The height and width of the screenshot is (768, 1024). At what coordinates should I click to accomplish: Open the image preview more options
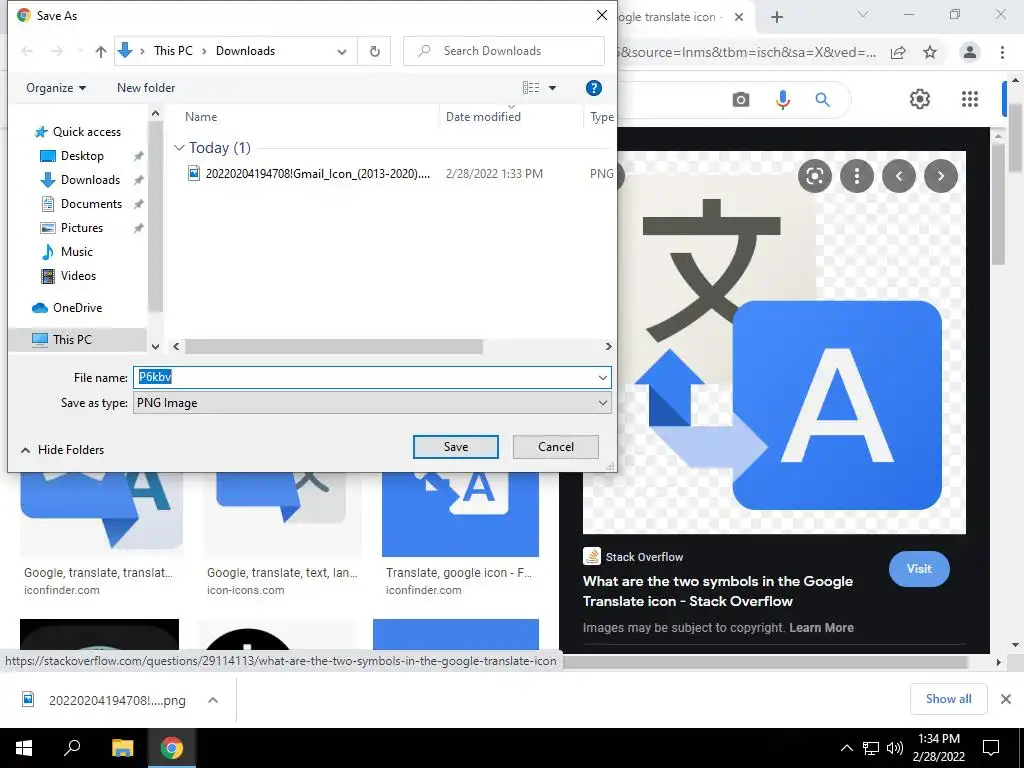(x=857, y=176)
